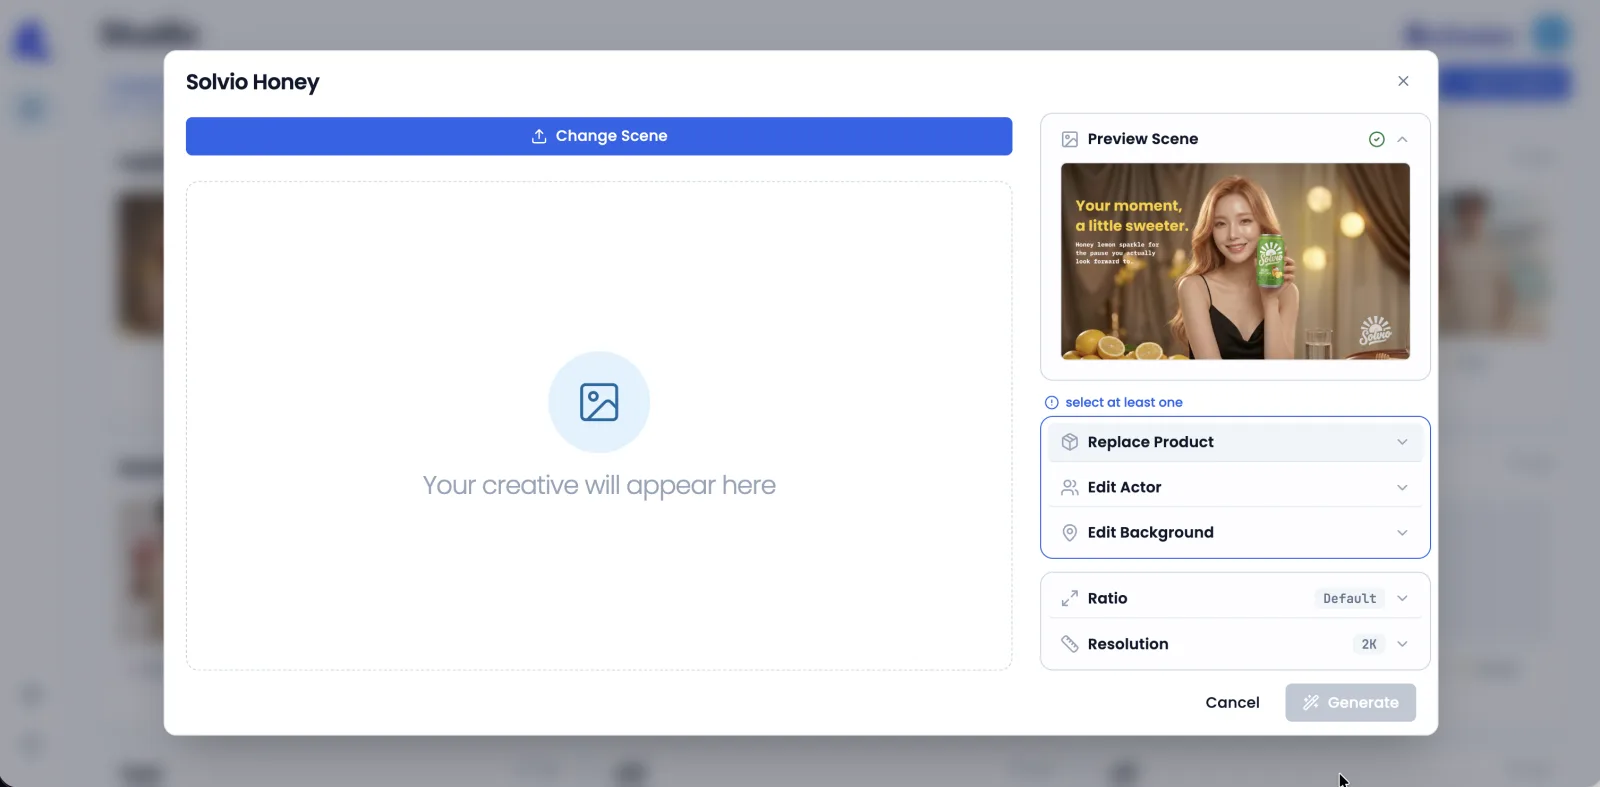Viewport: 1600px width, 787px height.
Task: Click the Change Scene button
Action: tap(599, 136)
